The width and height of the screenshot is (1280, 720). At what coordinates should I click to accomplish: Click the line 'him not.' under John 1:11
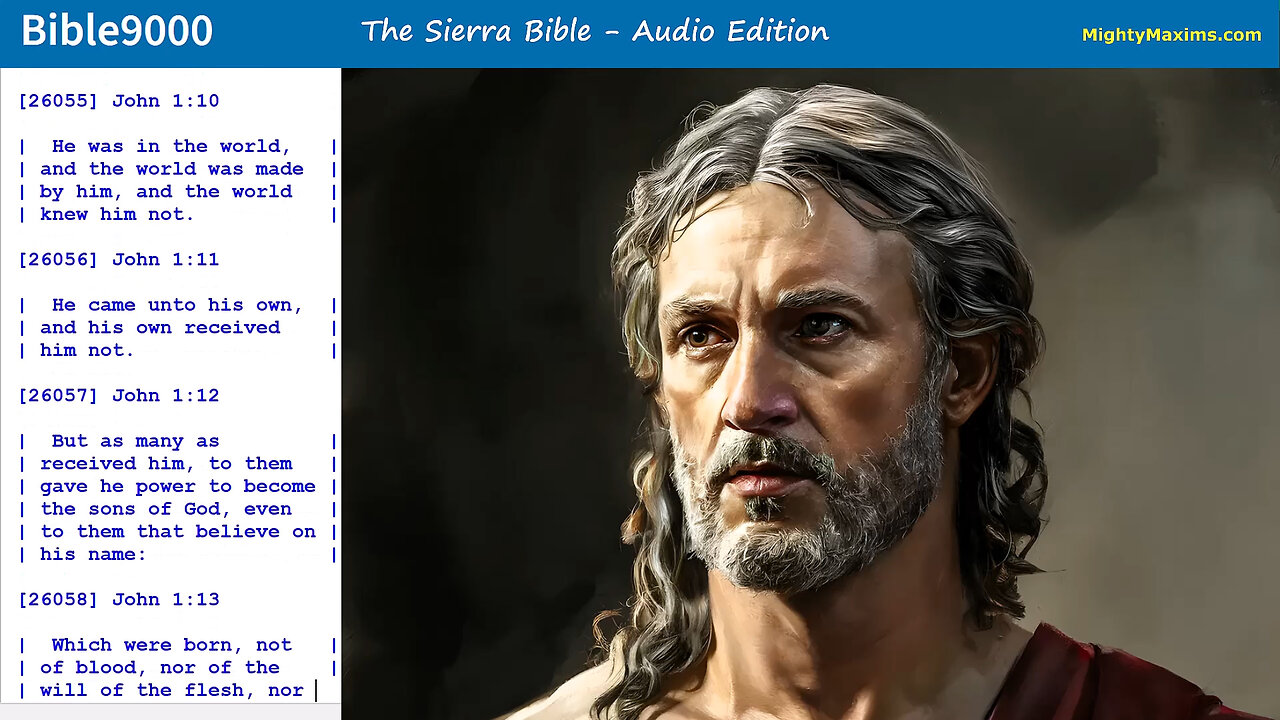click(87, 351)
